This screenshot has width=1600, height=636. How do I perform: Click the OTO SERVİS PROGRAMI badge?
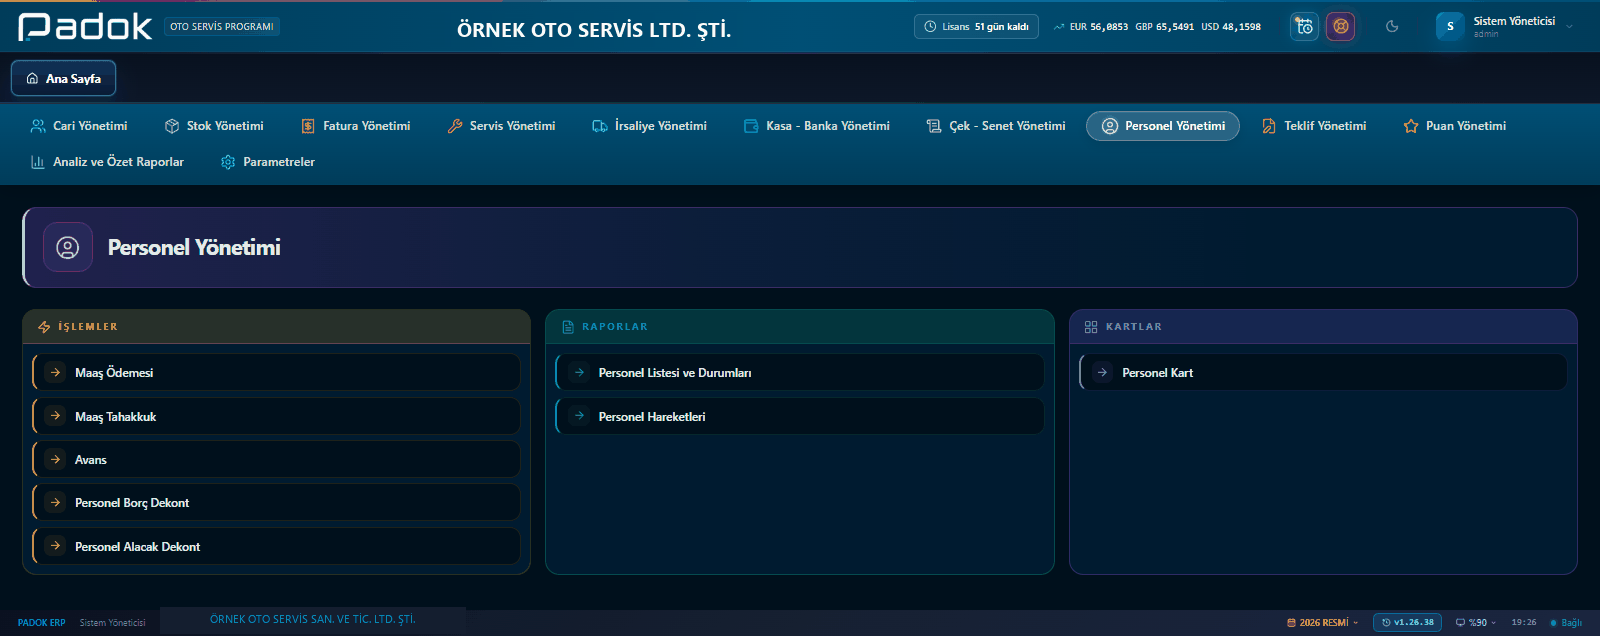pyautogui.click(x=222, y=27)
